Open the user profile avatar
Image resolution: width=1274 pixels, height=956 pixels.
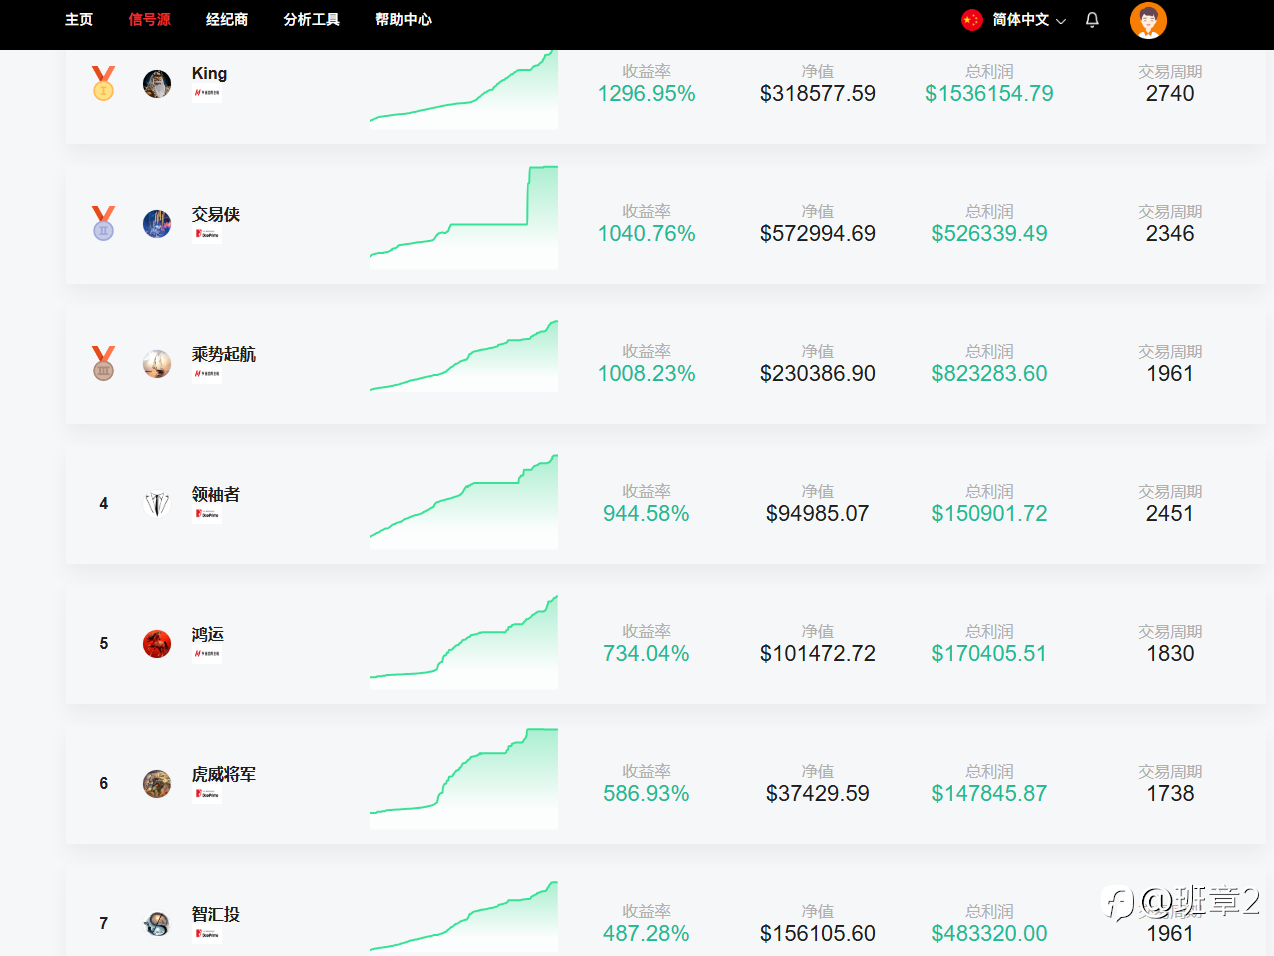click(1148, 20)
